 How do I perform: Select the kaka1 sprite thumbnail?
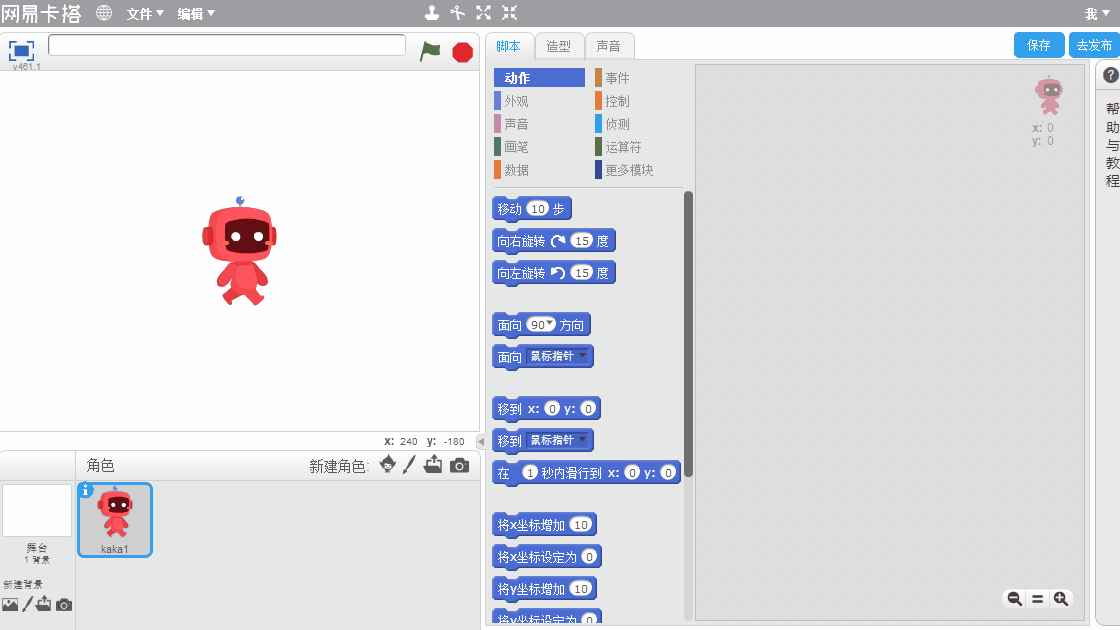click(115, 519)
